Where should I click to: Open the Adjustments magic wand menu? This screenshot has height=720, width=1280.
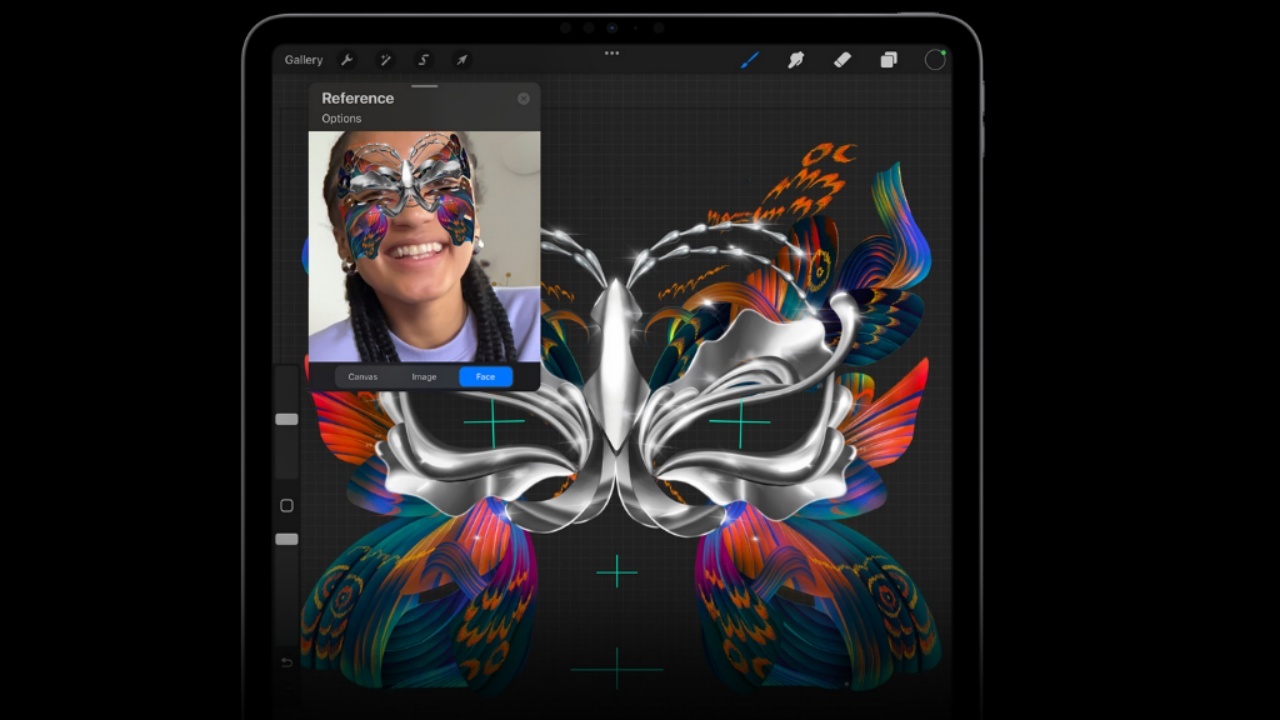(x=385, y=60)
